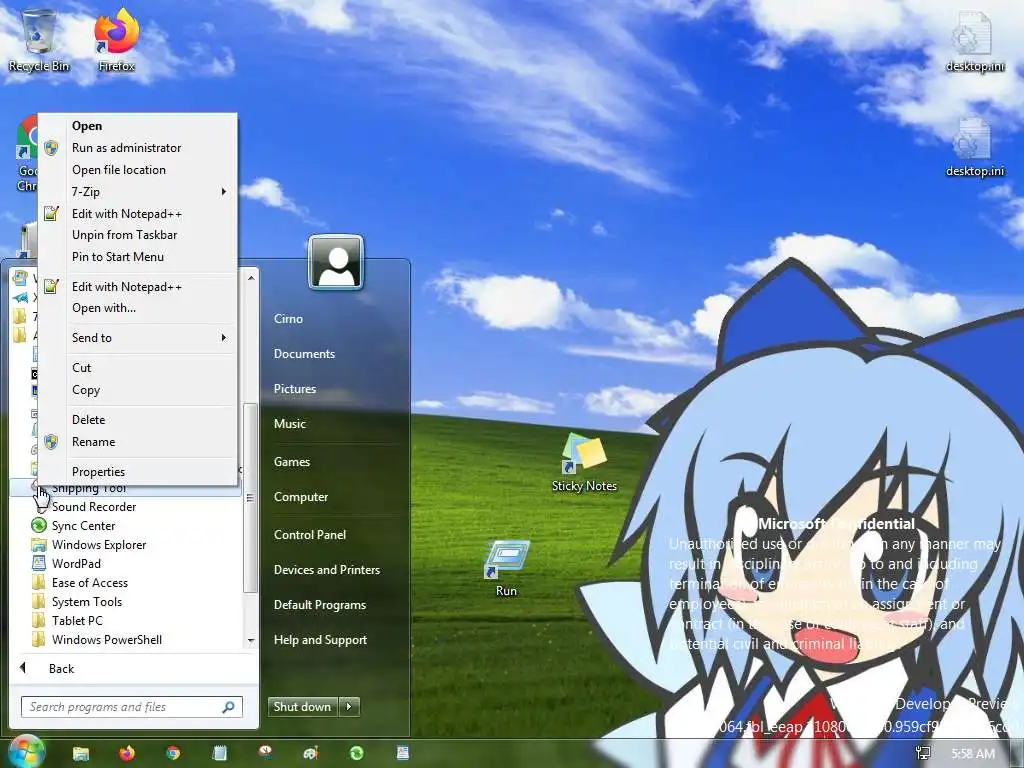The height and width of the screenshot is (768, 1024).
Task: Click the Sync Center icon in programs list
Action: [39, 525]
